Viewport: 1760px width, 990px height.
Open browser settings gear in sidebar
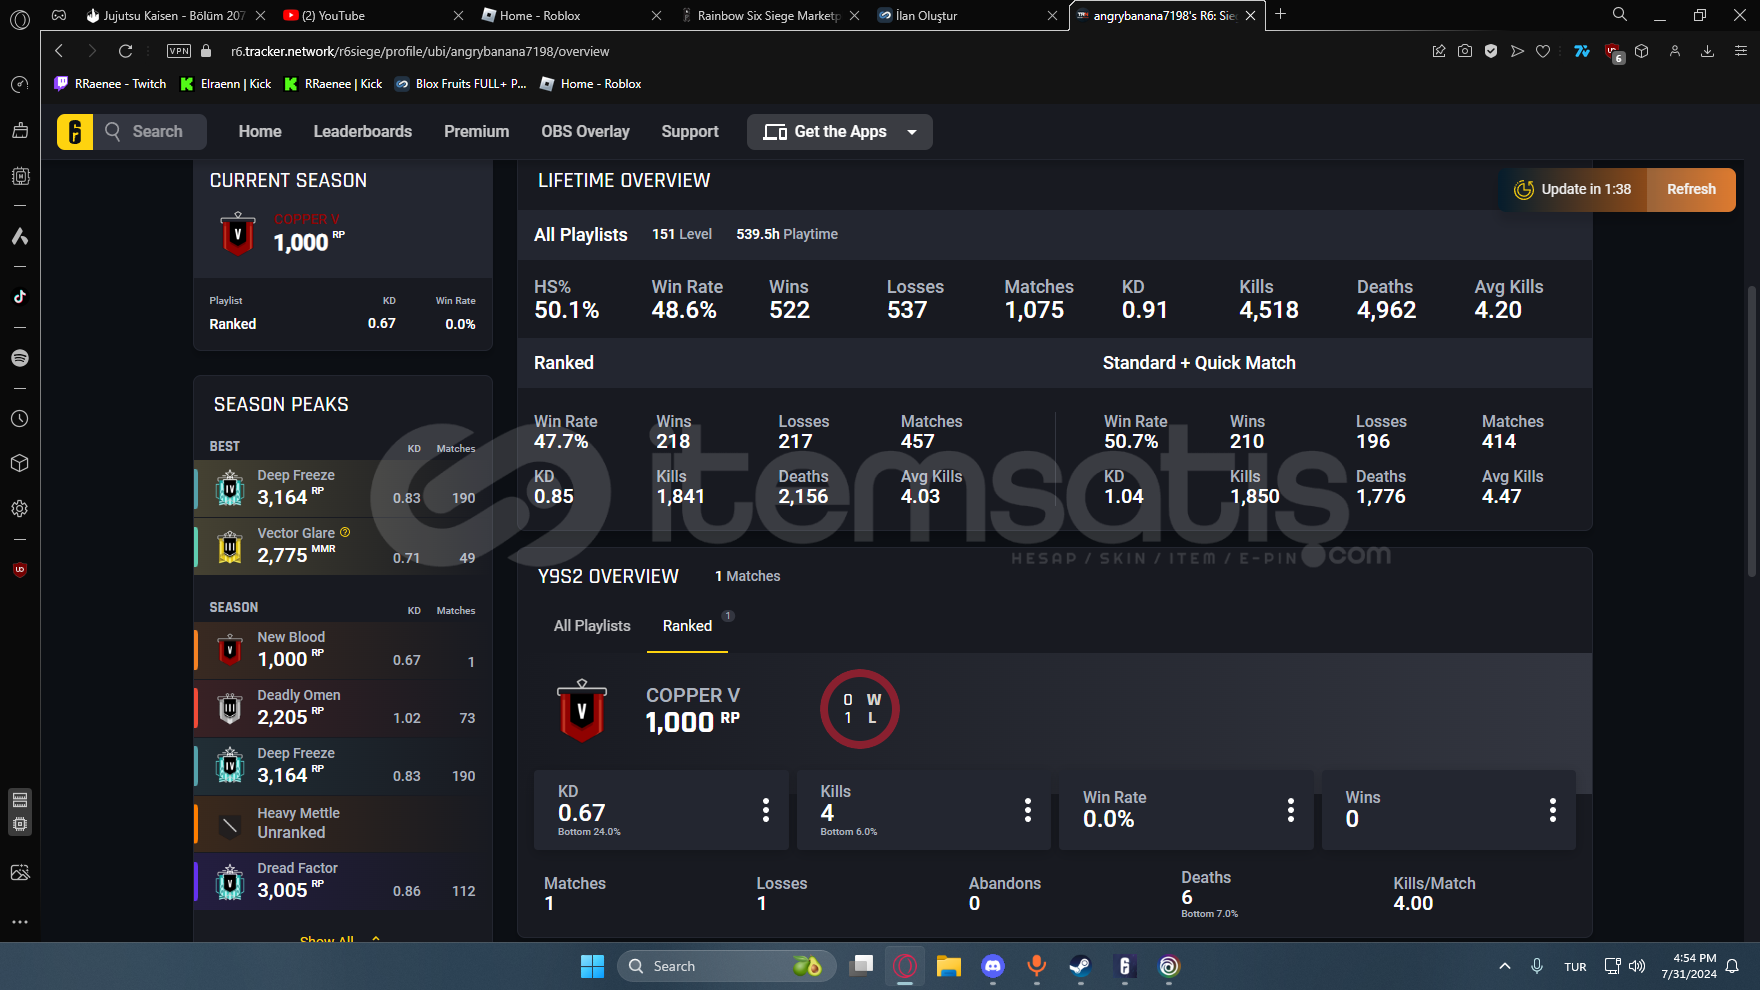[19, 509]
